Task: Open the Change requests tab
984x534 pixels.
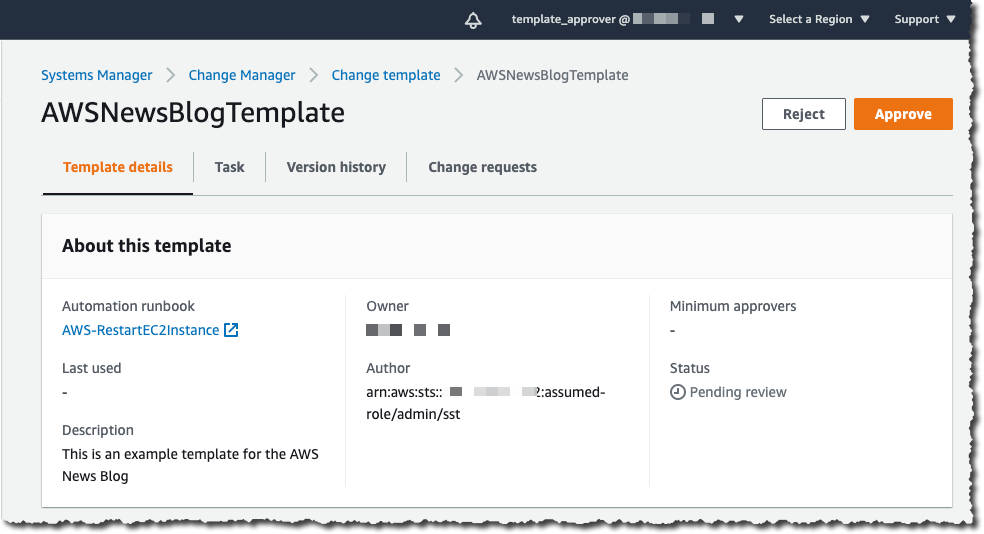Action: (x=483, y=168)
